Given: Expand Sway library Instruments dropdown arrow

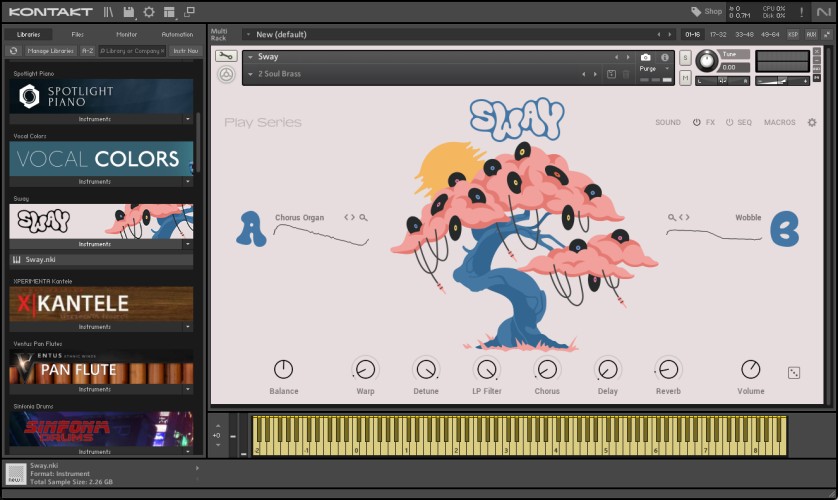Looking at the screenshot, I should coord(188,244).
